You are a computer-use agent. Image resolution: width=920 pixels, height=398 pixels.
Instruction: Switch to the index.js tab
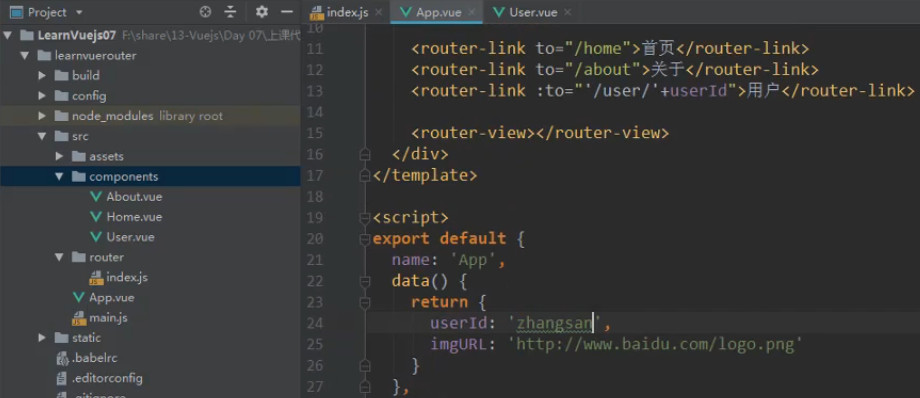pos(346,12)
